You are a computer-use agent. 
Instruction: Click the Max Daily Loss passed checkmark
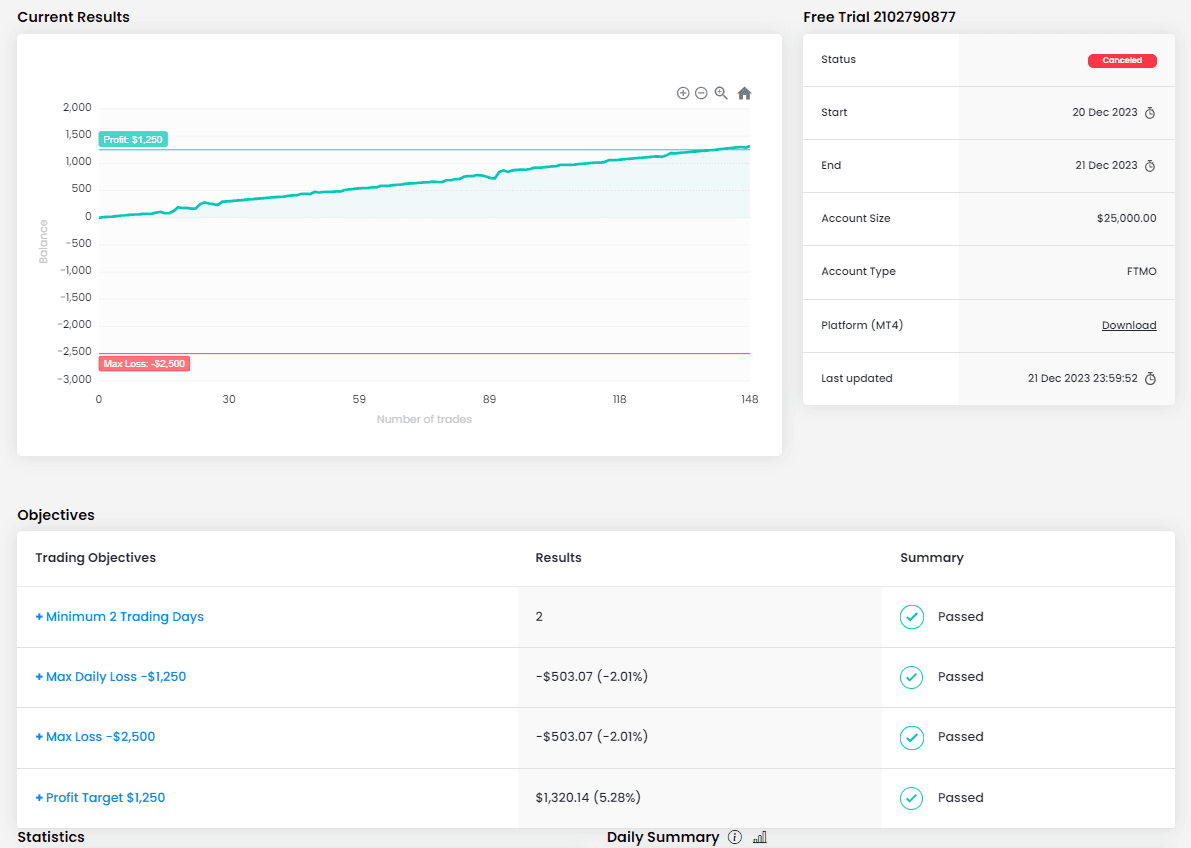click(x=911, y=677)
